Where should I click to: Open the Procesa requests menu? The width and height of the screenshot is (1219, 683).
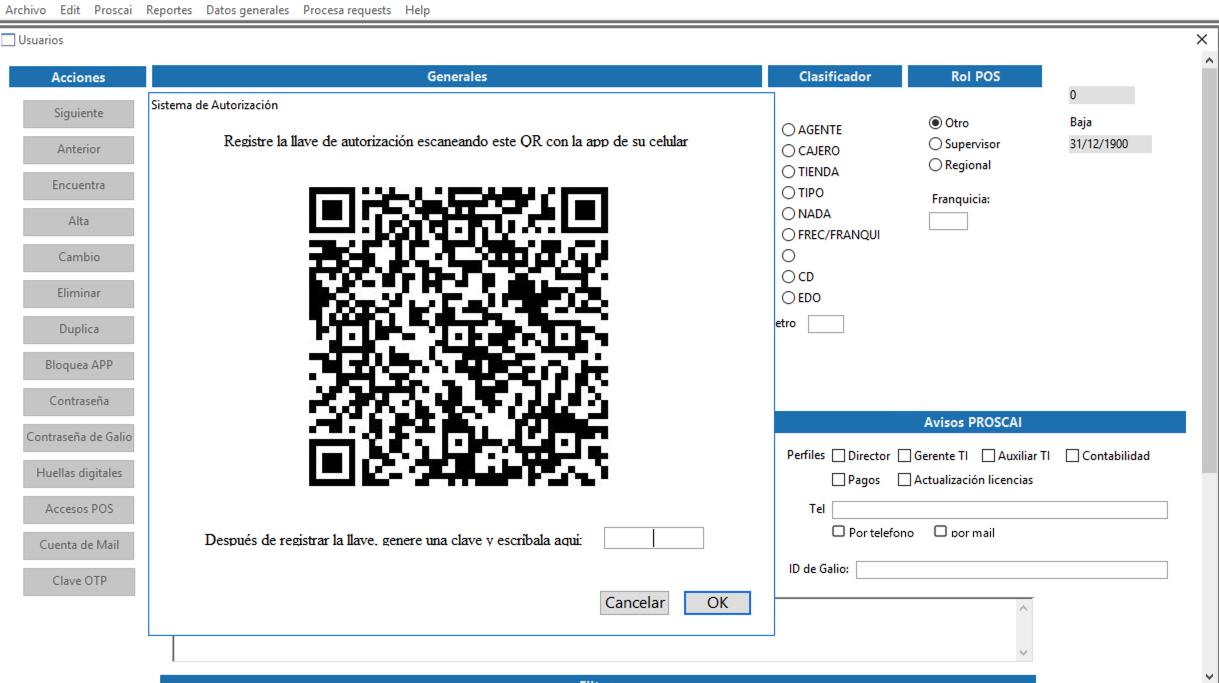tap(347, 10)
